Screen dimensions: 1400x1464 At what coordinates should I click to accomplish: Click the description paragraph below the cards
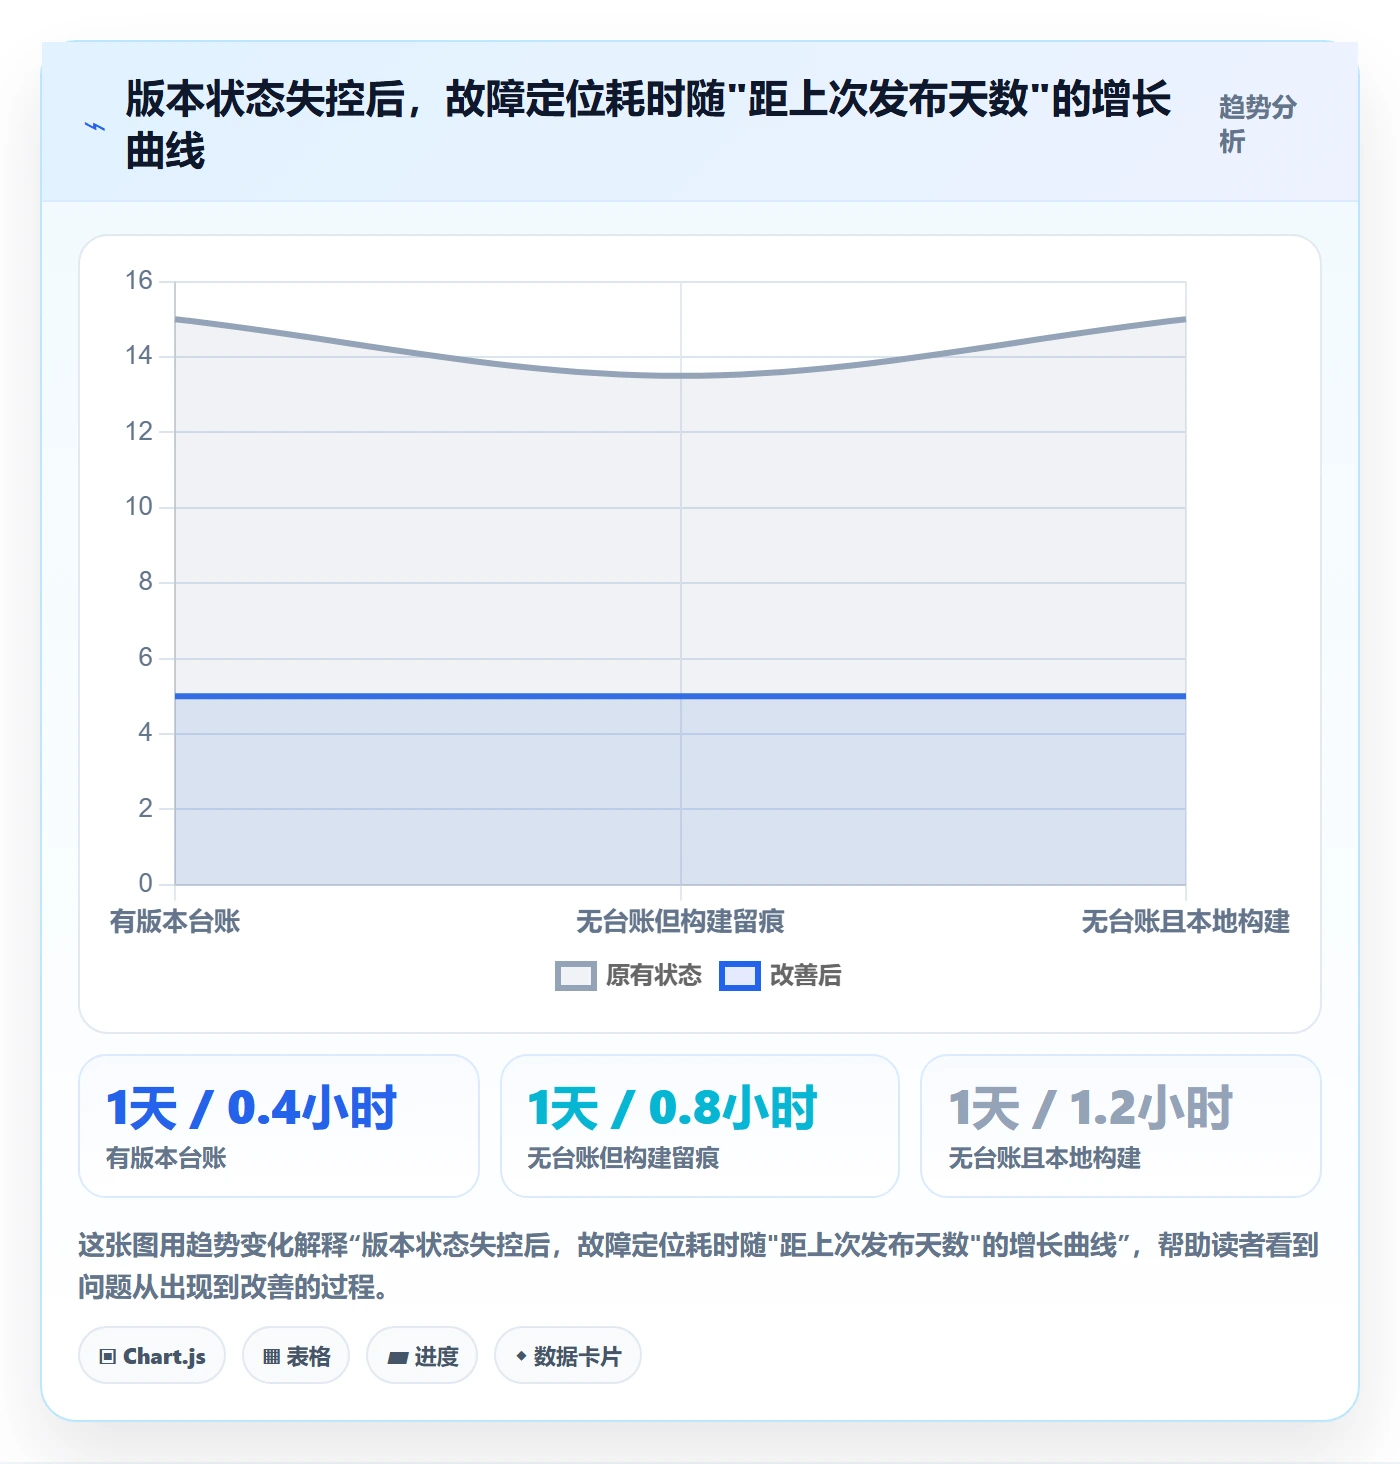(x=699, y=1266)
